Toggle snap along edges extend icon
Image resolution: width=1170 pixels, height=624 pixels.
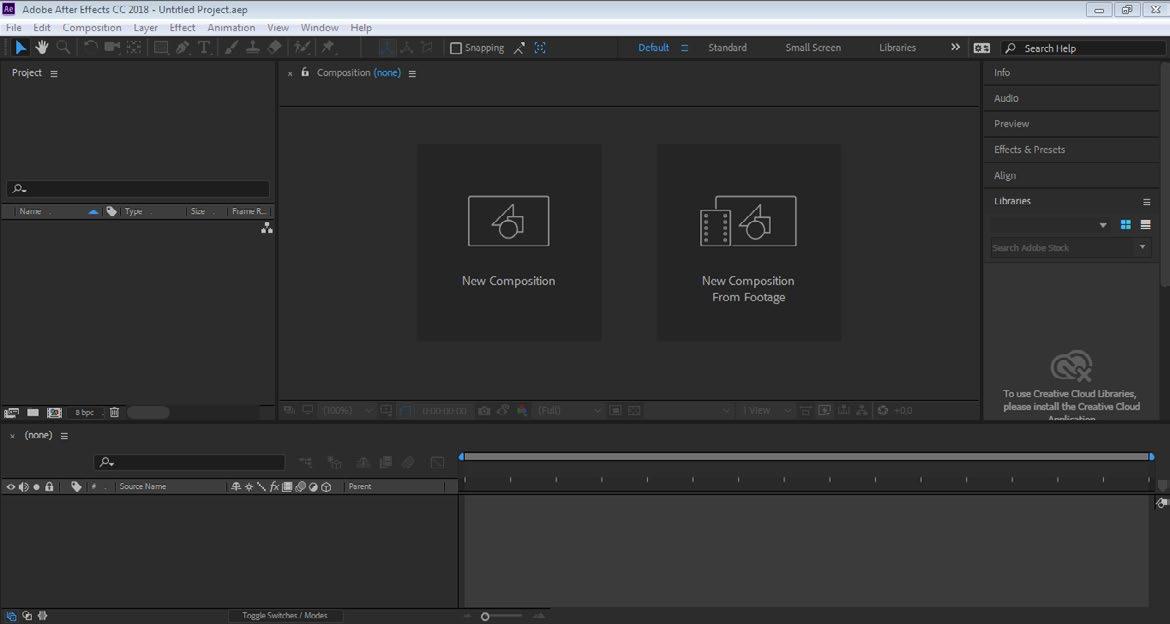[x=519, y=48]
